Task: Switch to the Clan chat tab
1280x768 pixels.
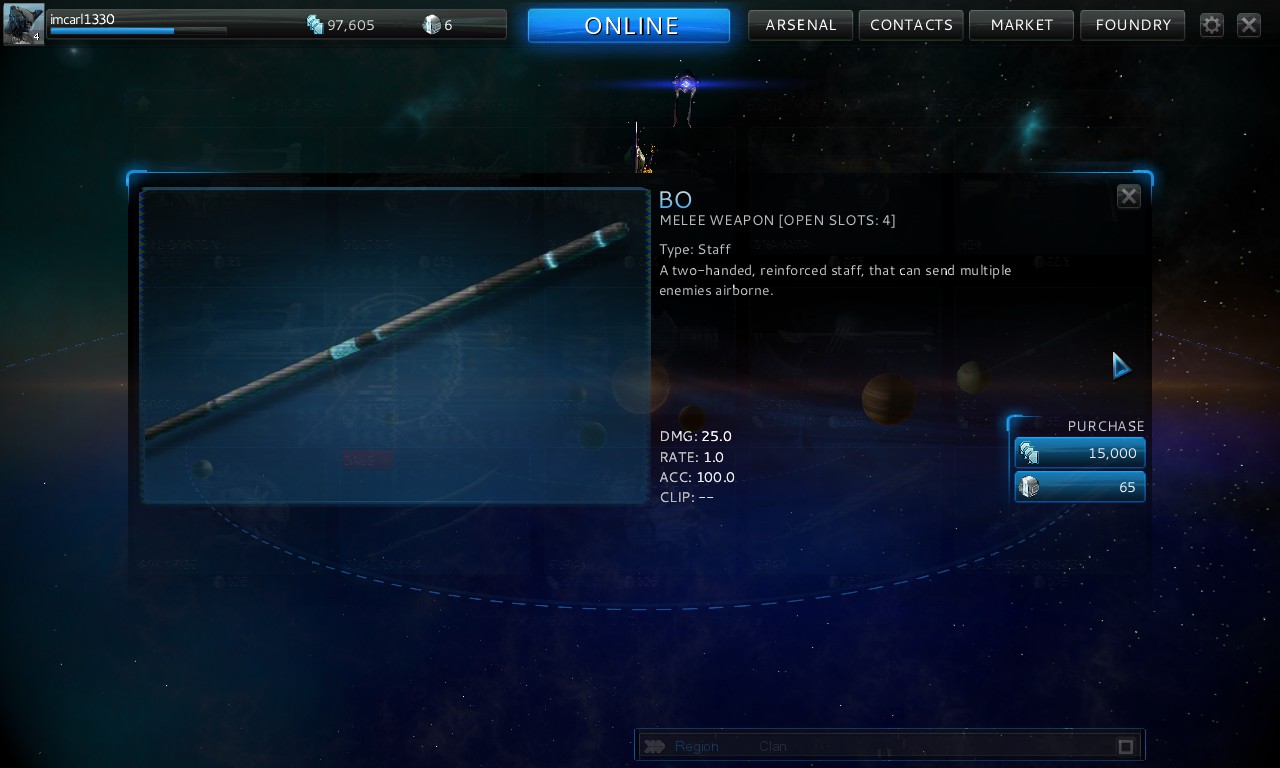Action: click(773, 746)
